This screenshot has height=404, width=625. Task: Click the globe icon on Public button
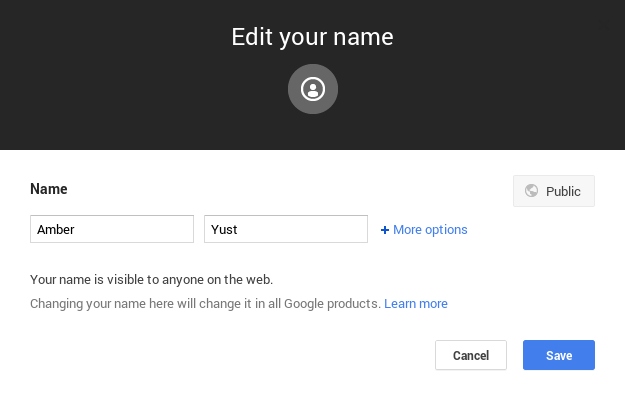(531, 191)
